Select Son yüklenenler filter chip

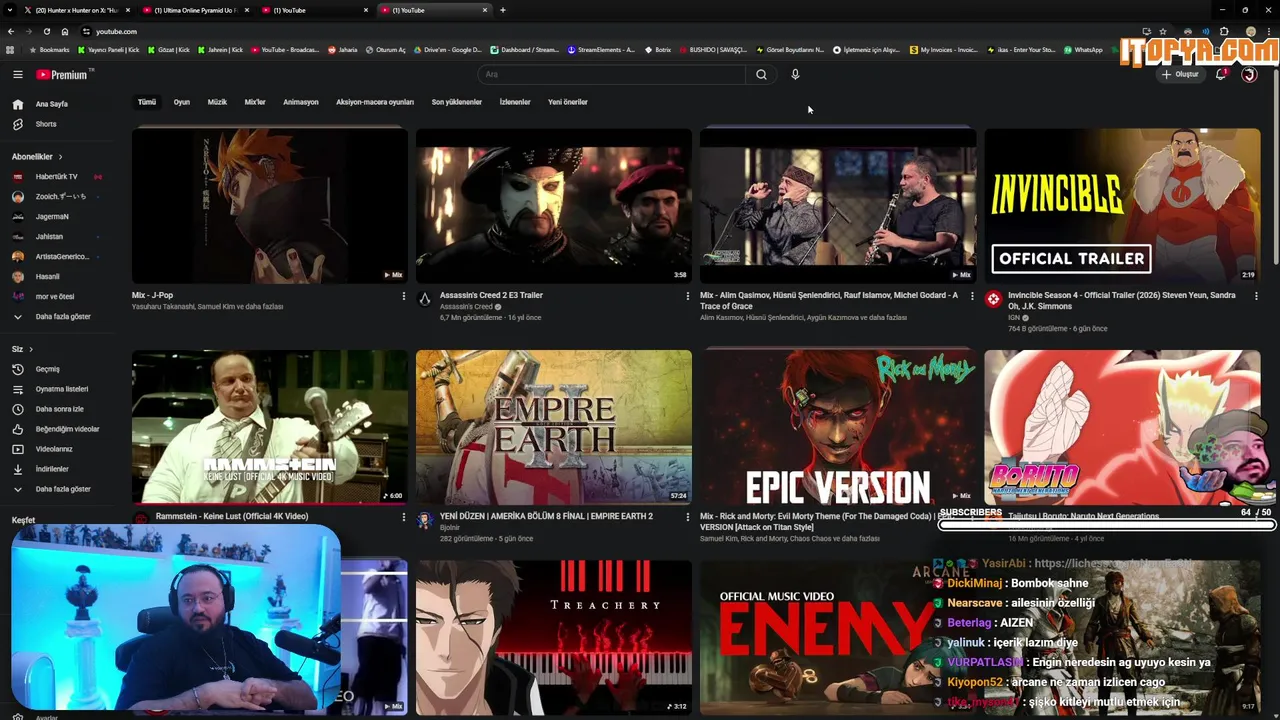pos(457,102)
